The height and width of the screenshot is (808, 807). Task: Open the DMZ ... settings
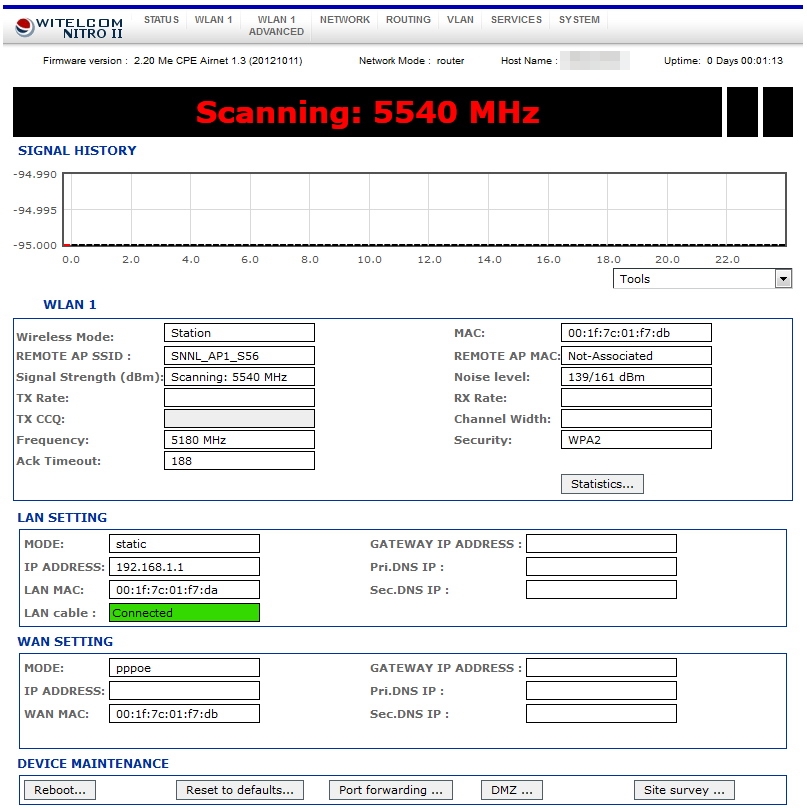click(x=512, y=790)
